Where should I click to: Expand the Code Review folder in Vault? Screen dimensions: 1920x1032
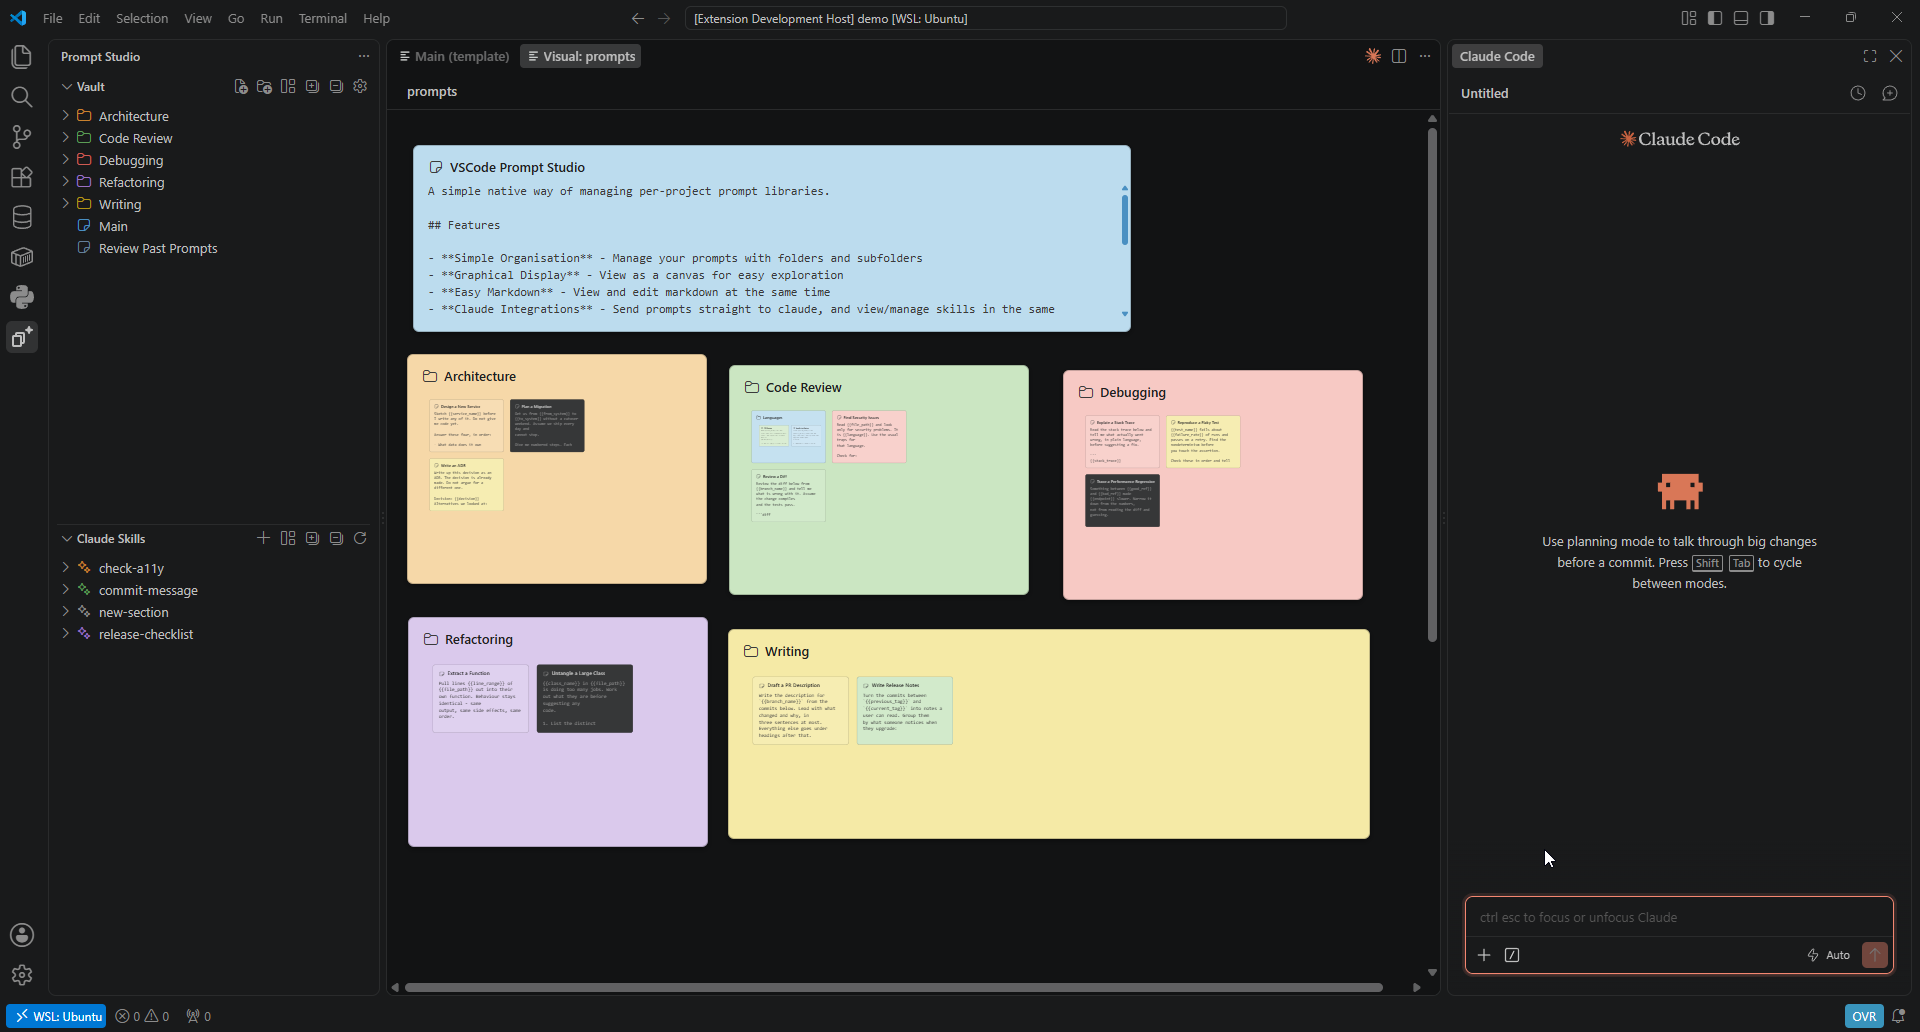[66, 138]
